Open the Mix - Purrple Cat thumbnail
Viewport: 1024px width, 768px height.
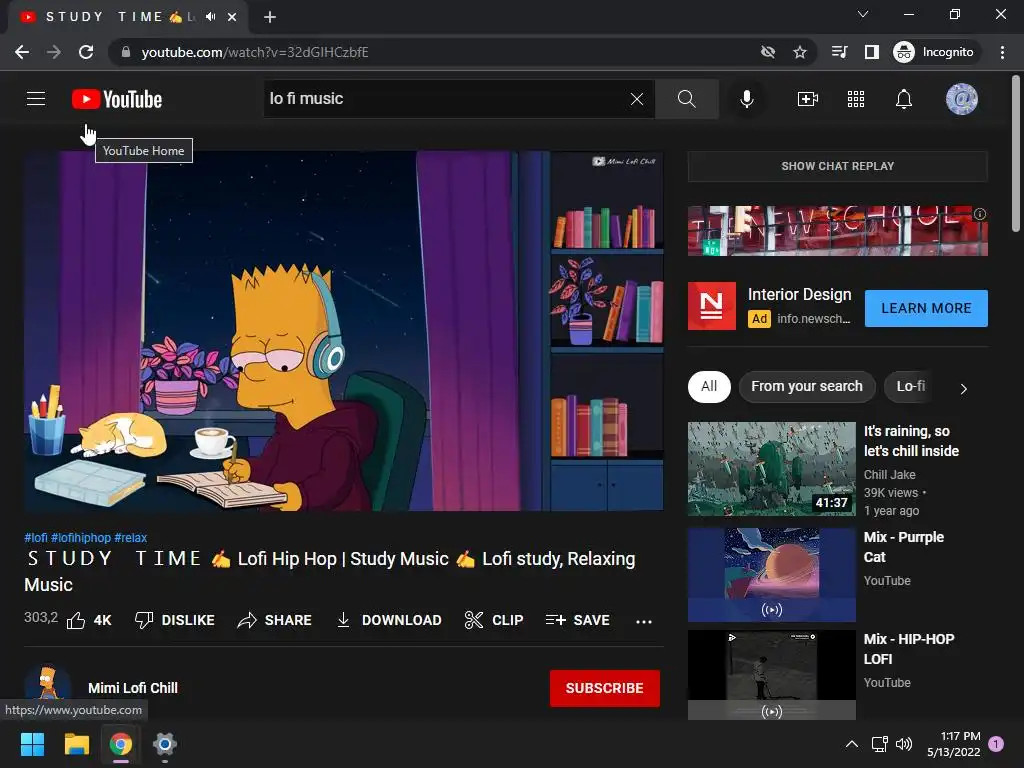[x=771, y=575]
